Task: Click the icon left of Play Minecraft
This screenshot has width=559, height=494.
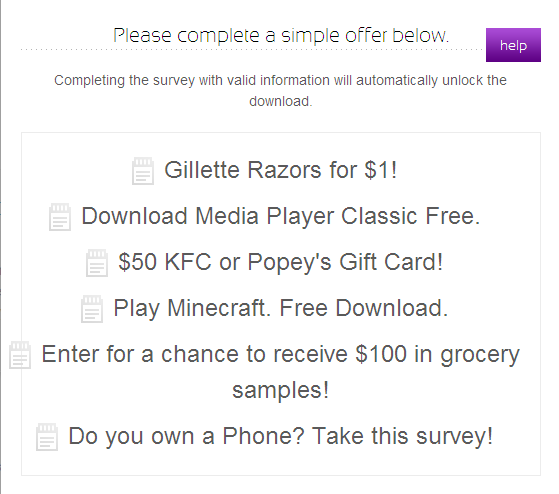Action: (x=92, y=309)
